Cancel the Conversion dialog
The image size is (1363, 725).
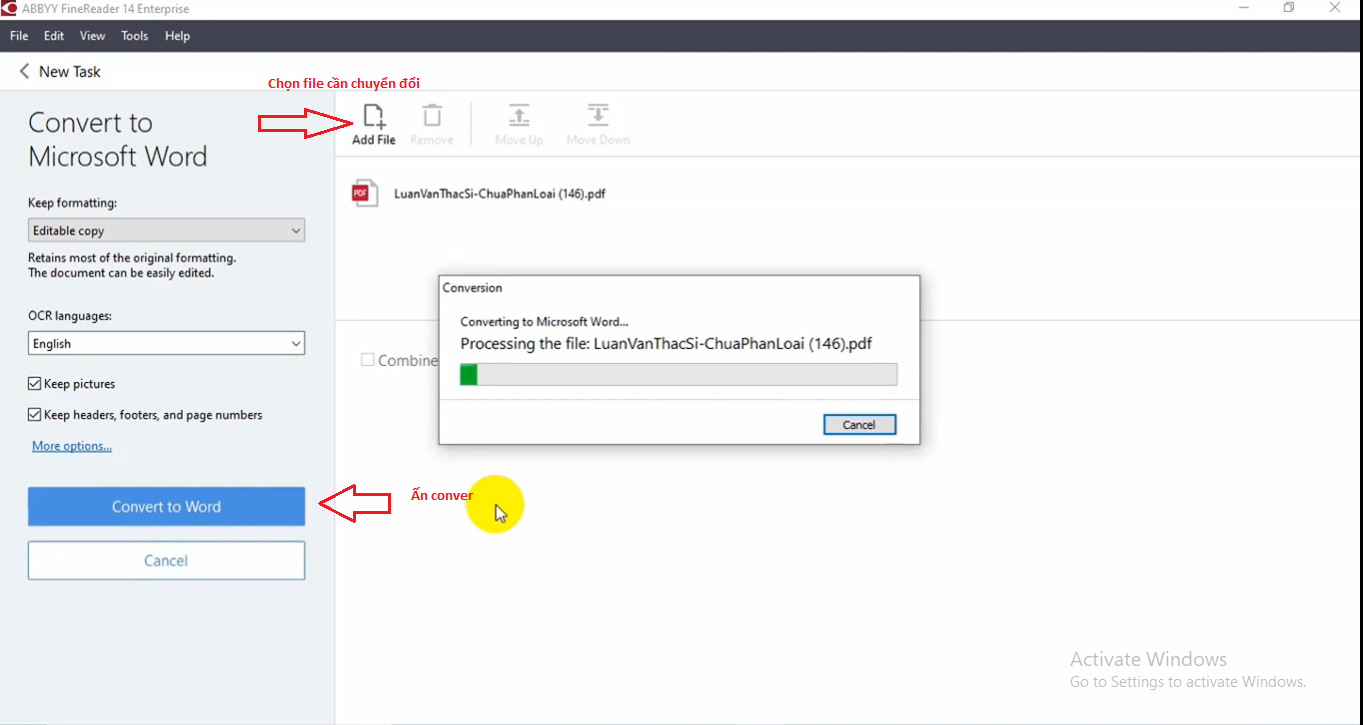859,425
